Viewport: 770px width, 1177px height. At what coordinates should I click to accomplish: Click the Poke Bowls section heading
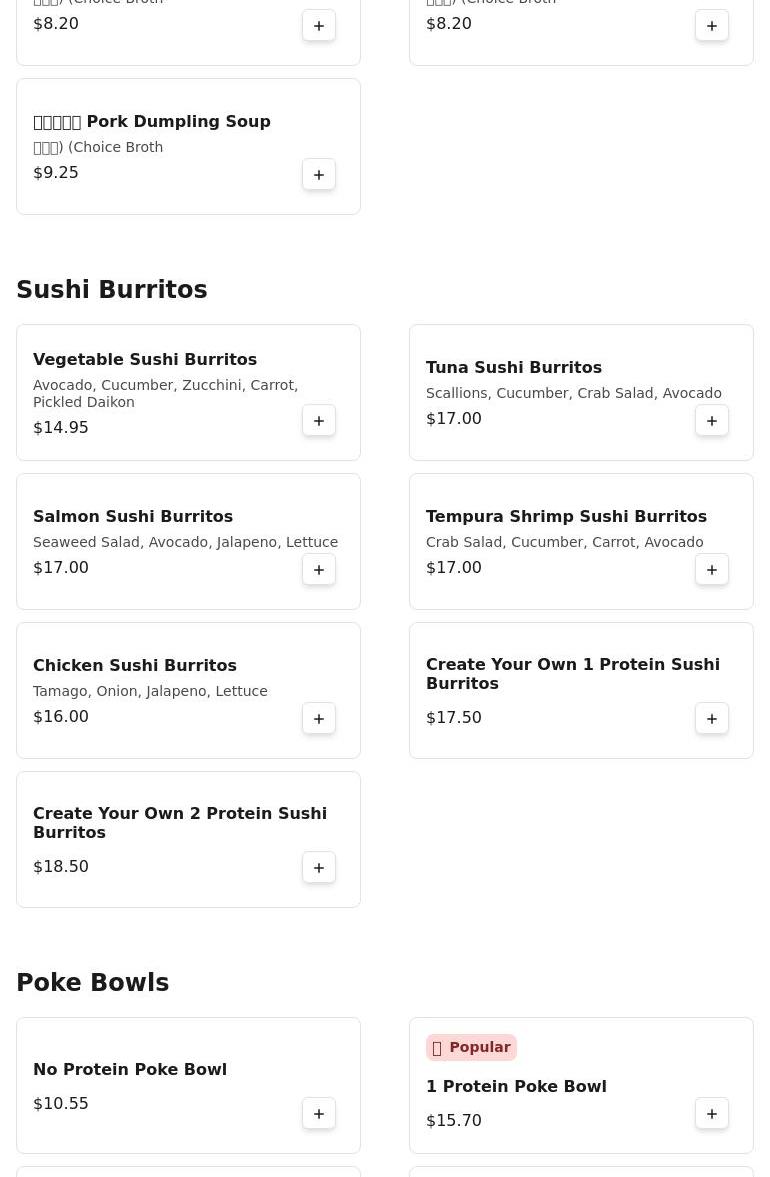[x=93, y=982]
